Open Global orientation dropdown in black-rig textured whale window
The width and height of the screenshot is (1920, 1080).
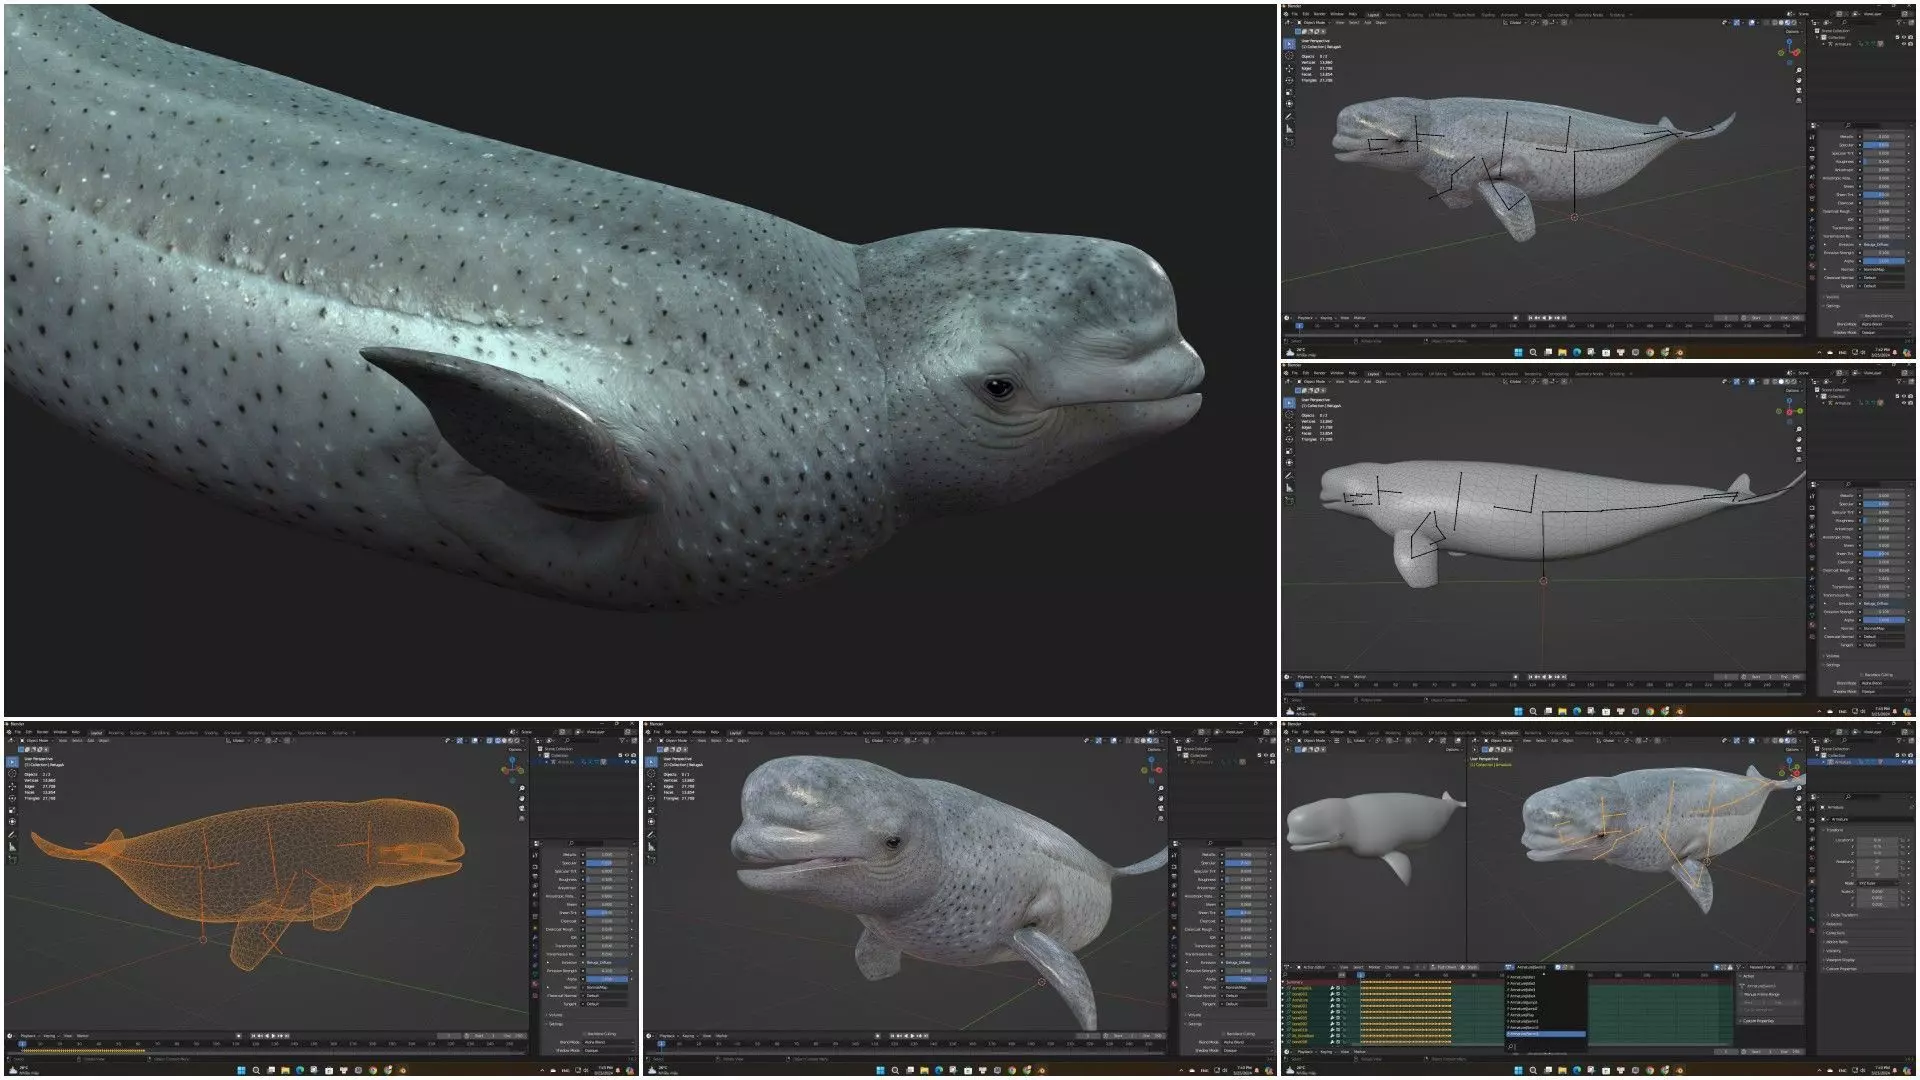coord(1517,22)
